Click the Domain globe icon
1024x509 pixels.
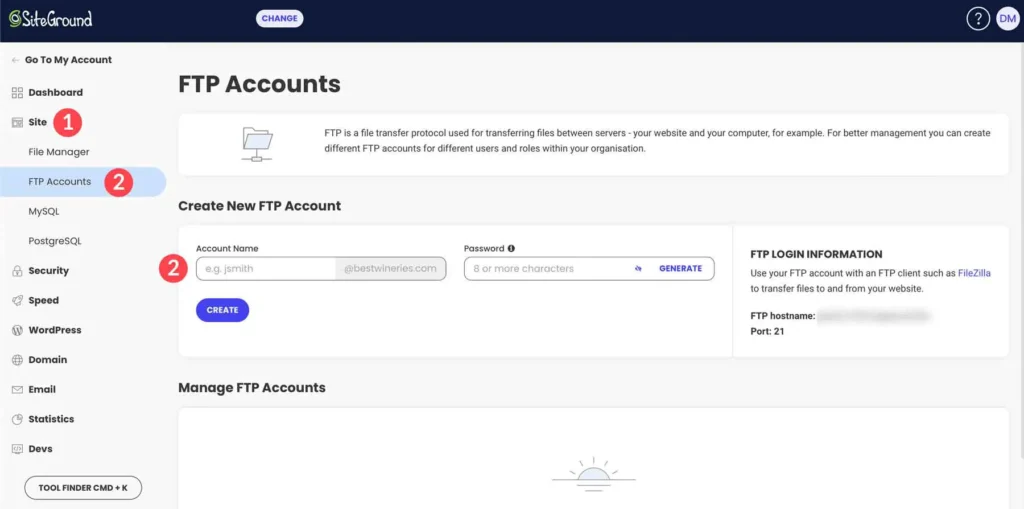18,360
